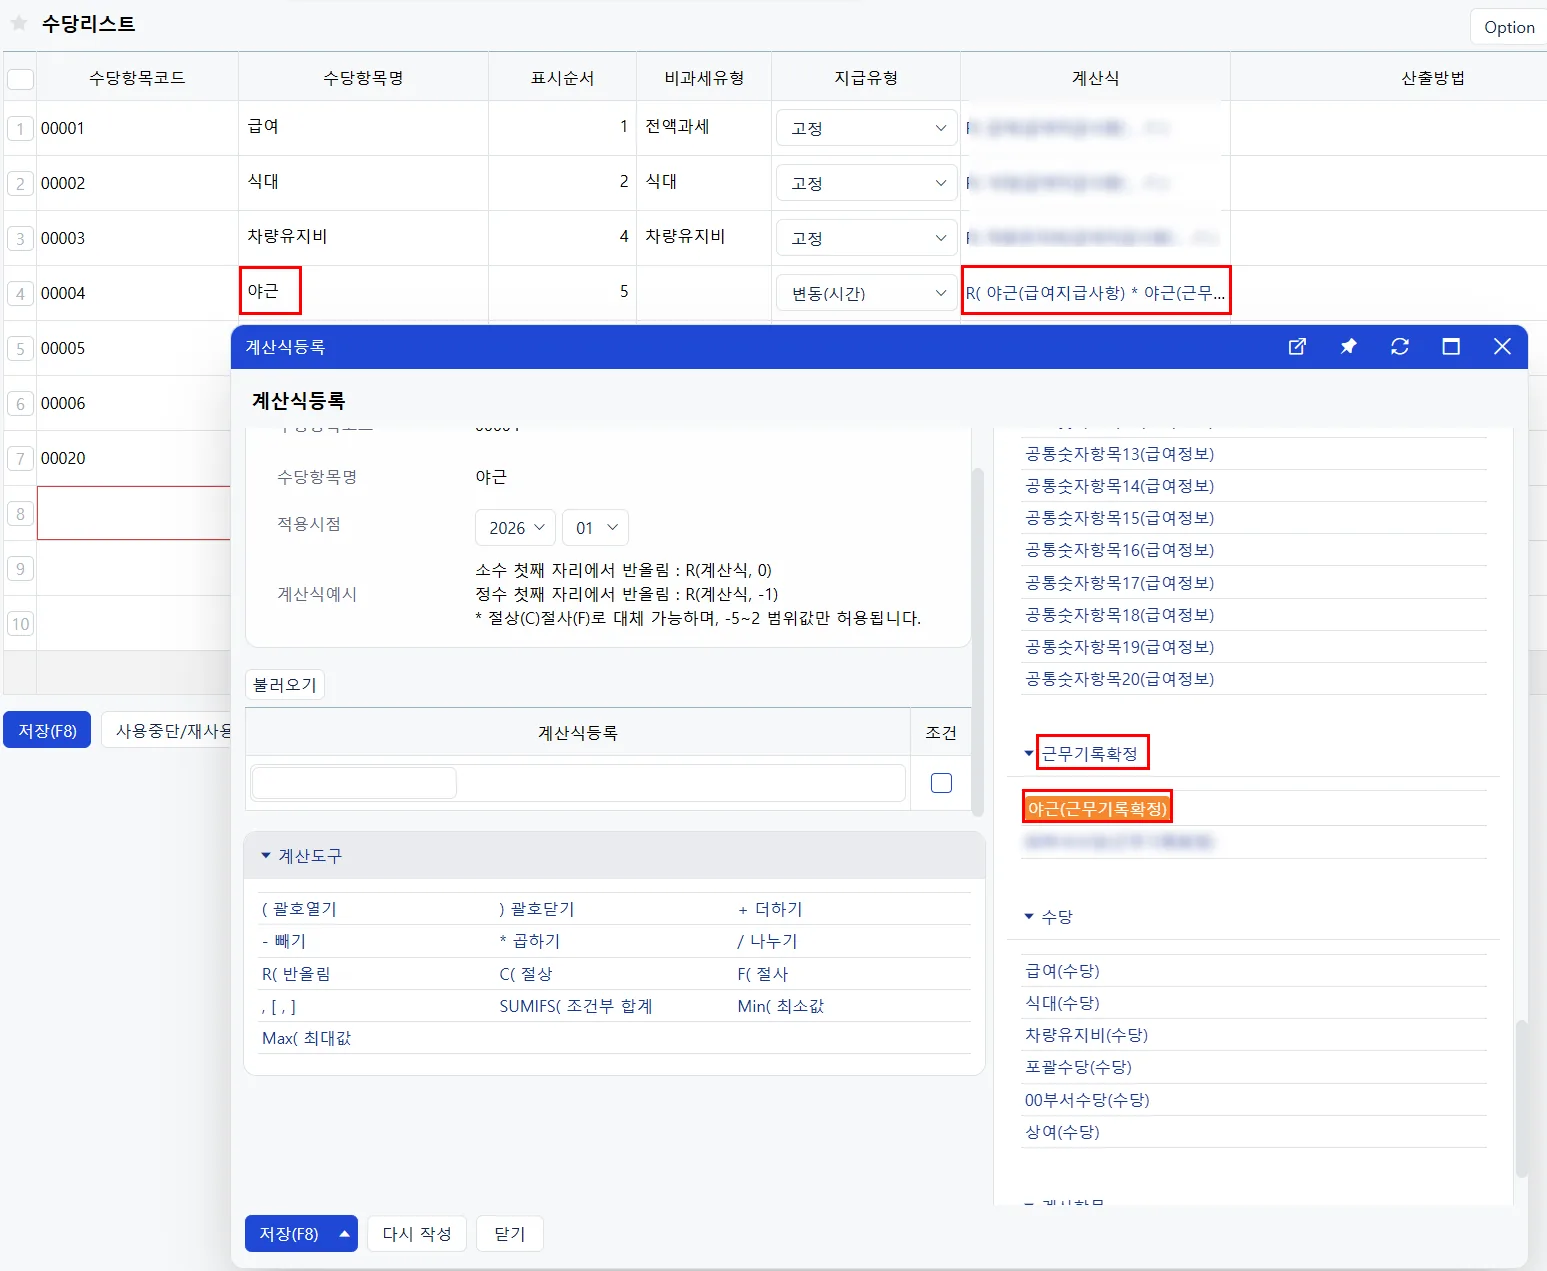Click the left form panel scrollbar
The image size is (1547, 1271).
click(x=978, y=640)
